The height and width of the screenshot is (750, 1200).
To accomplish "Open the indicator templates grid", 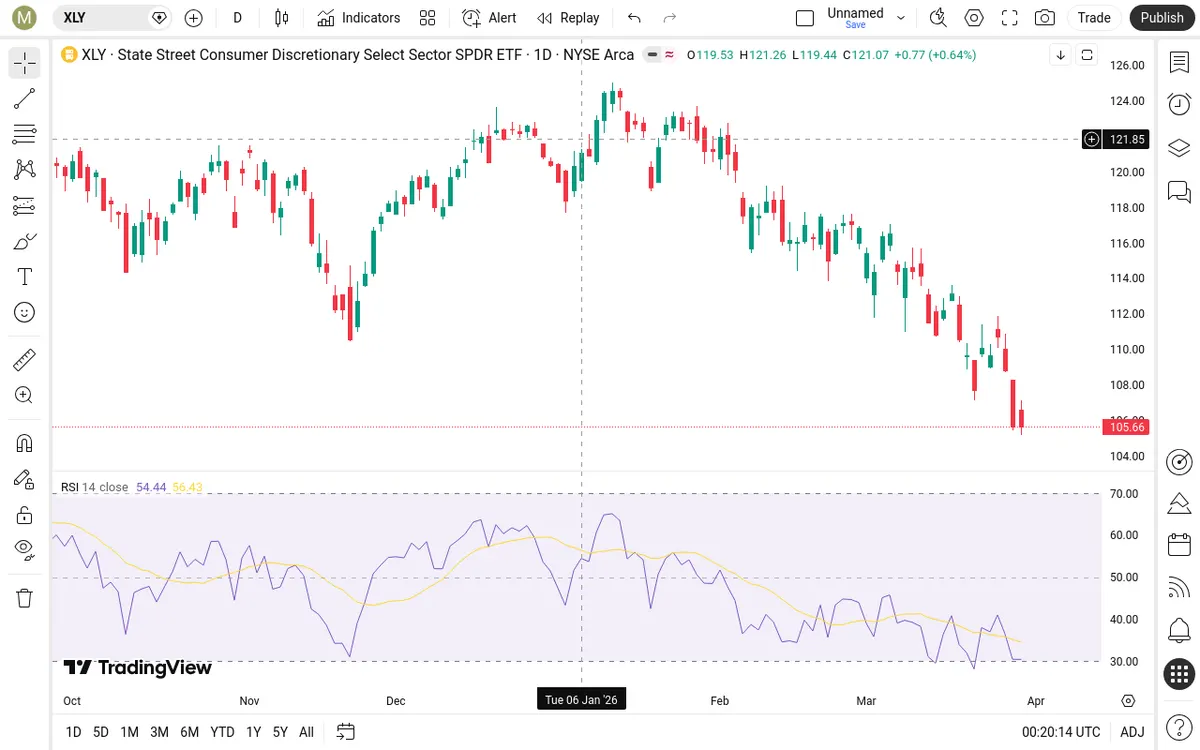I will tap(428, 18).
